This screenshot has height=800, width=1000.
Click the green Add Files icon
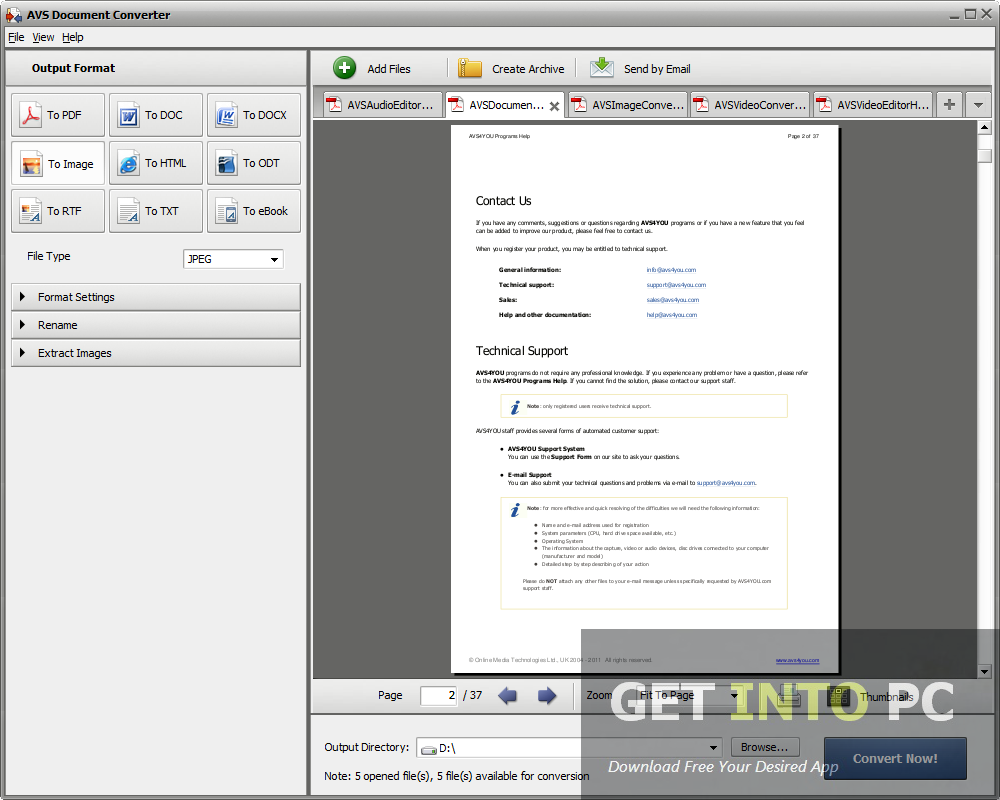344,68
